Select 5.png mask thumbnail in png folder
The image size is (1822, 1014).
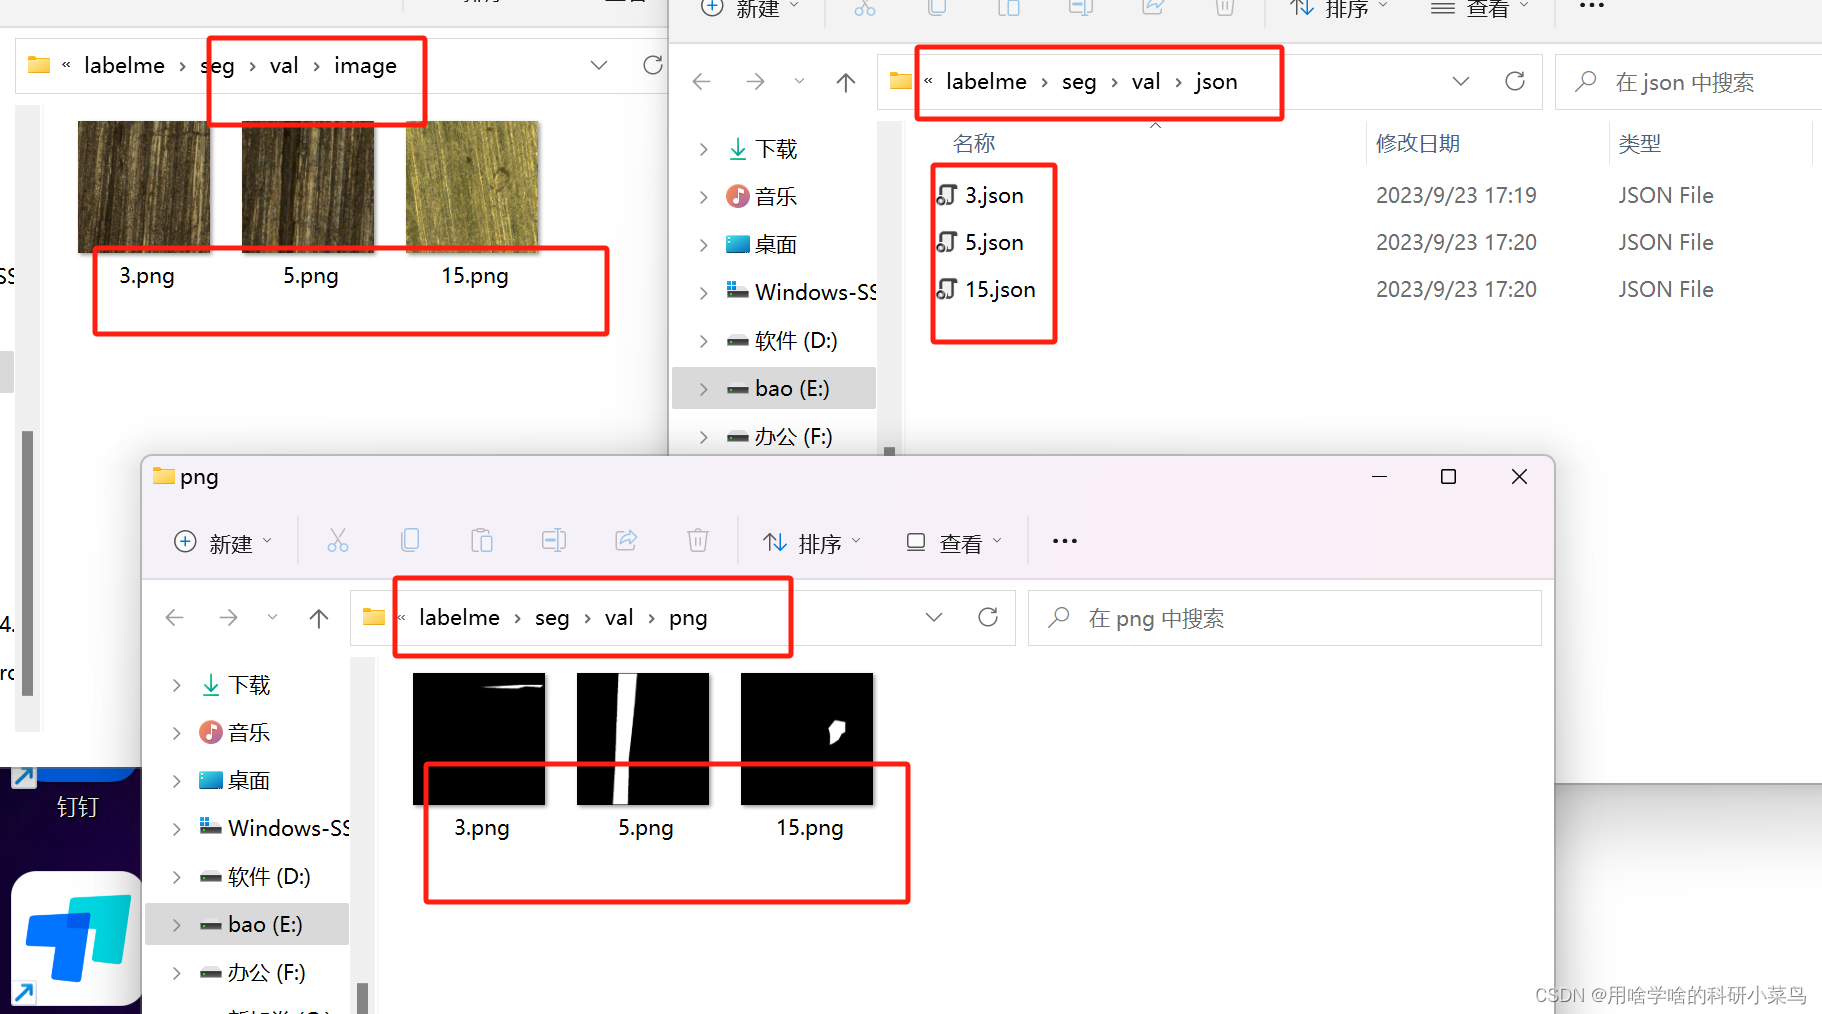point(643,739)
